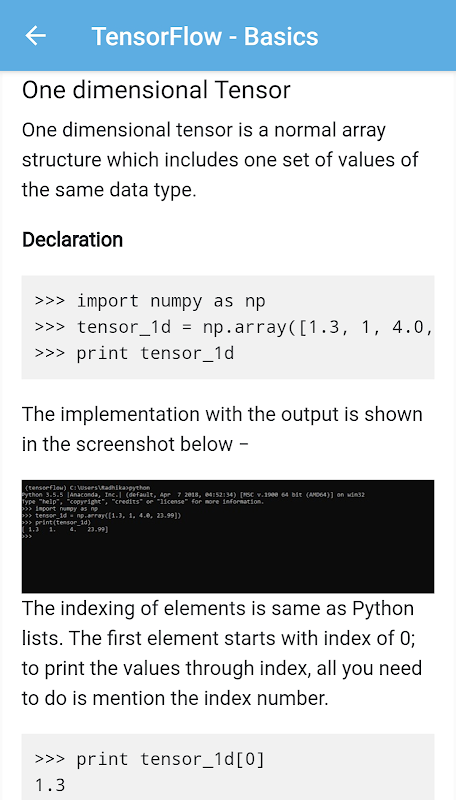Tap the Anaconda Python version line in screenshot
The image size is (456, 800).
[x=193, y=495]
